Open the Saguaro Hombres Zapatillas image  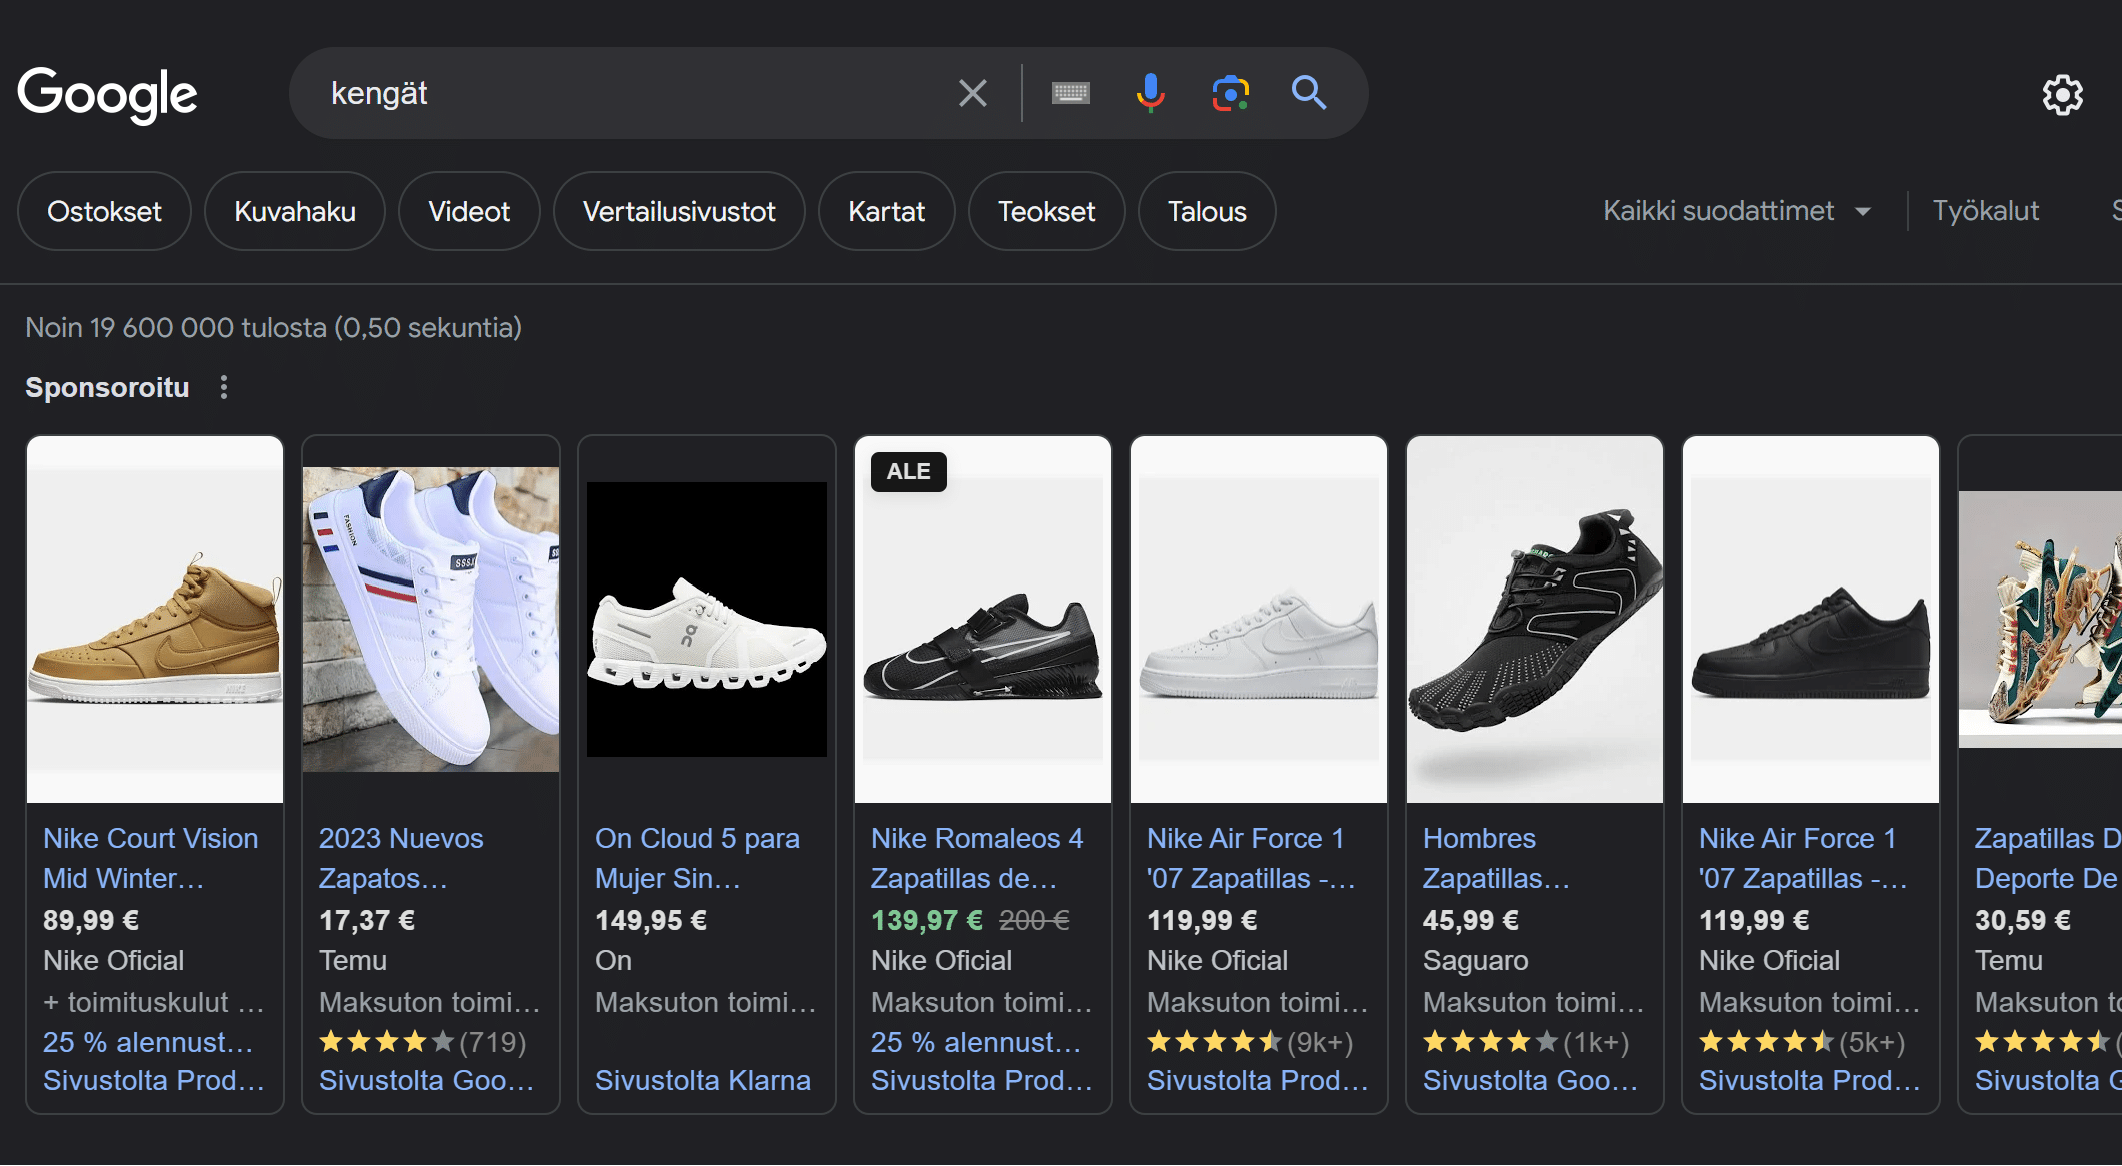coord(1535,619)
